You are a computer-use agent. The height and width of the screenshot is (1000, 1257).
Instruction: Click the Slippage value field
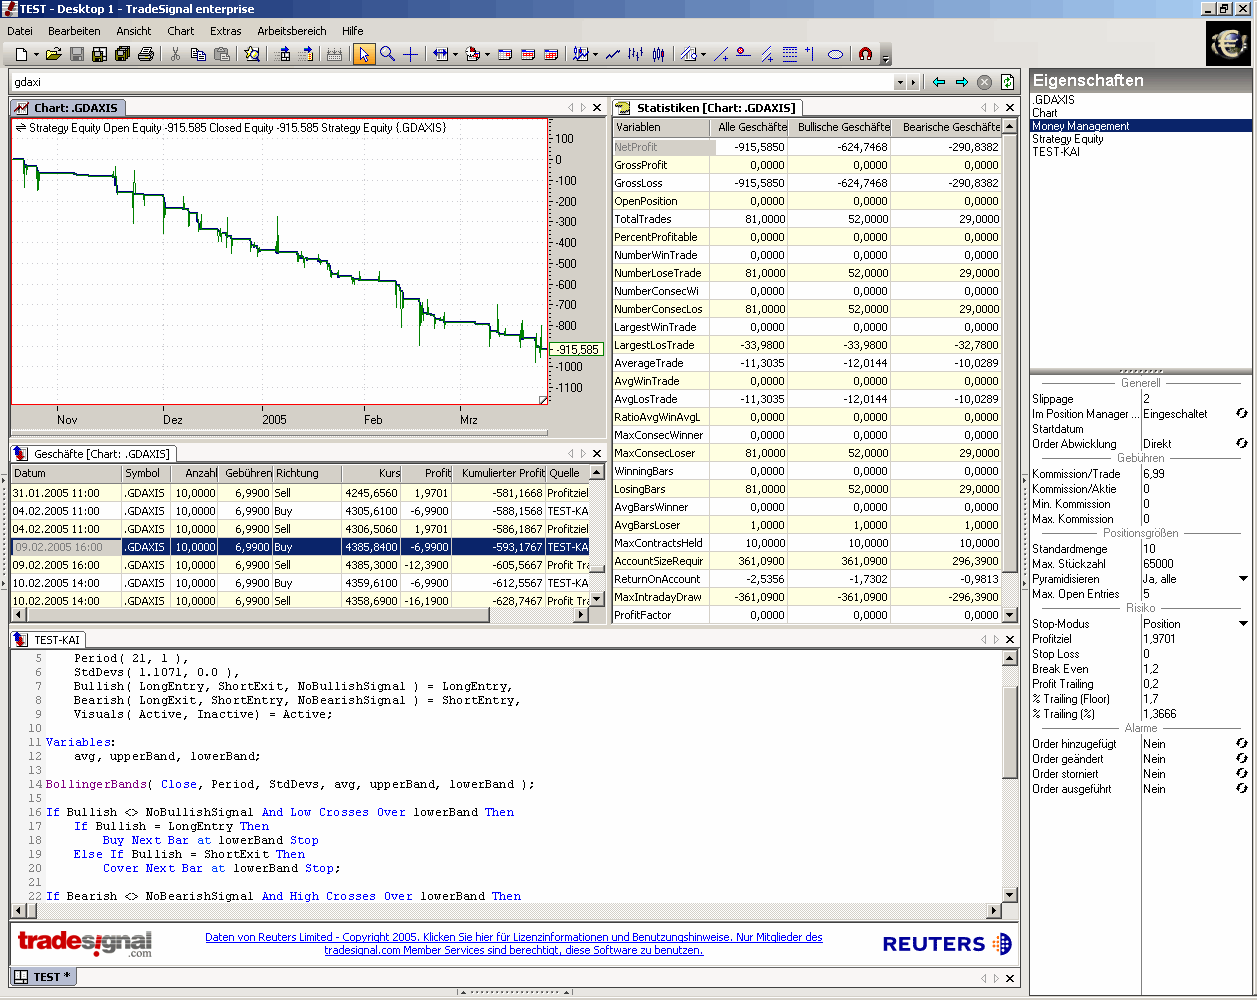pyautogui.click(x=1196, y=398)
